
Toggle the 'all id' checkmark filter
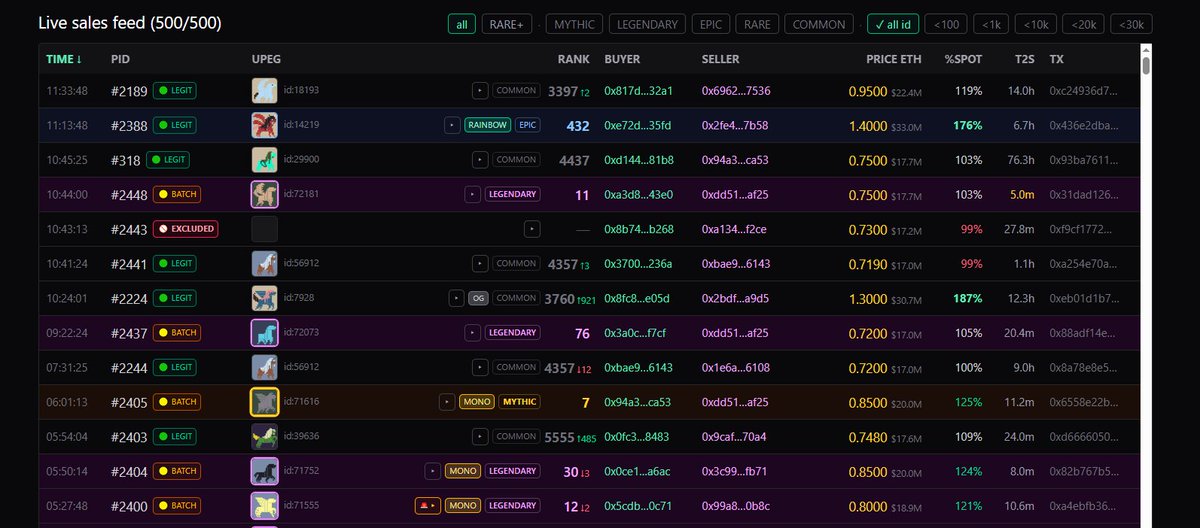click(892, 24)
